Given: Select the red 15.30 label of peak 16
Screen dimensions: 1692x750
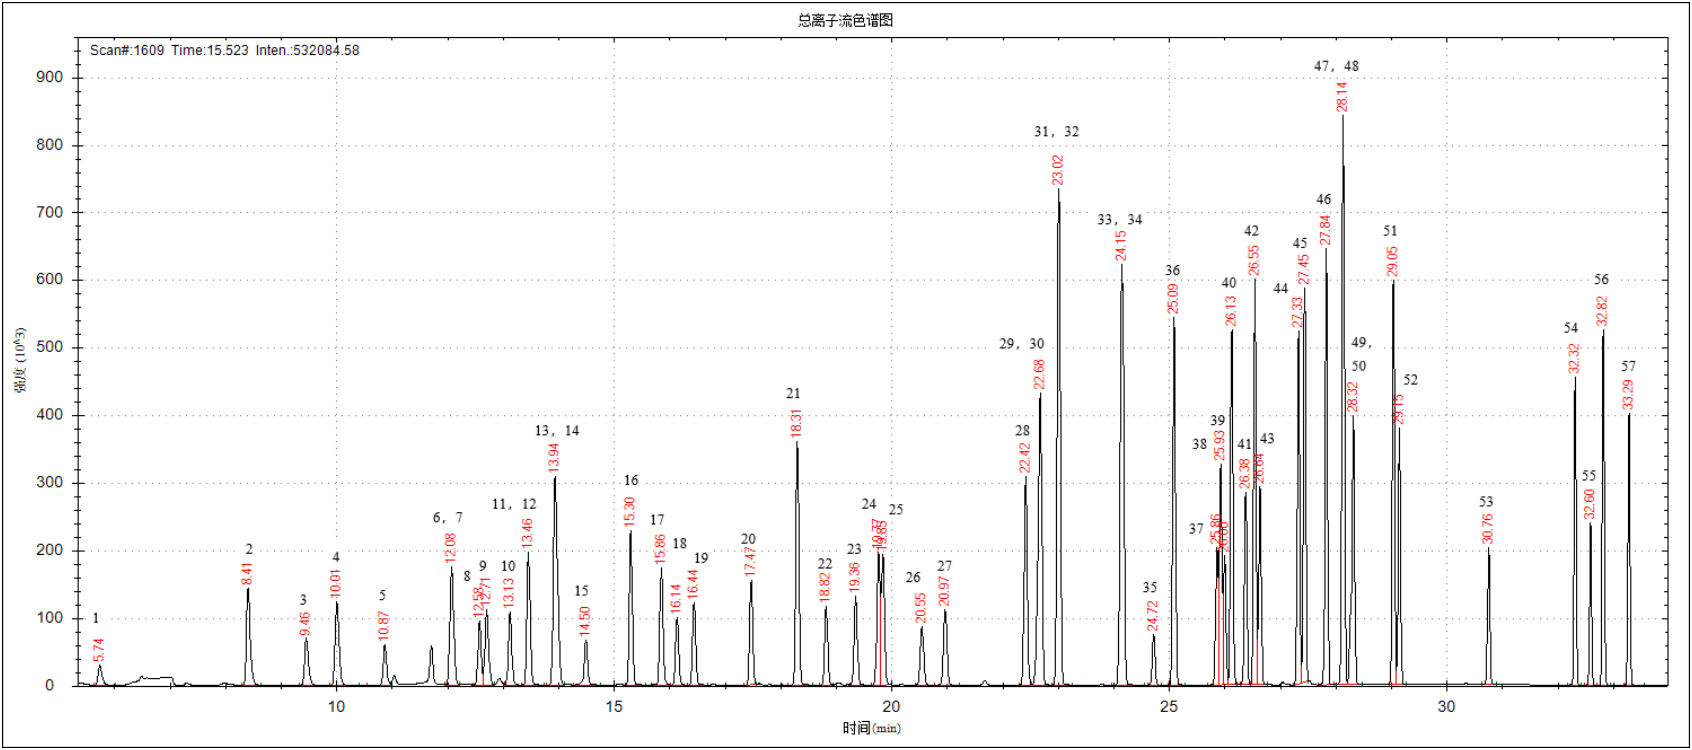Looking at the screenshot, I should [630, 511].
